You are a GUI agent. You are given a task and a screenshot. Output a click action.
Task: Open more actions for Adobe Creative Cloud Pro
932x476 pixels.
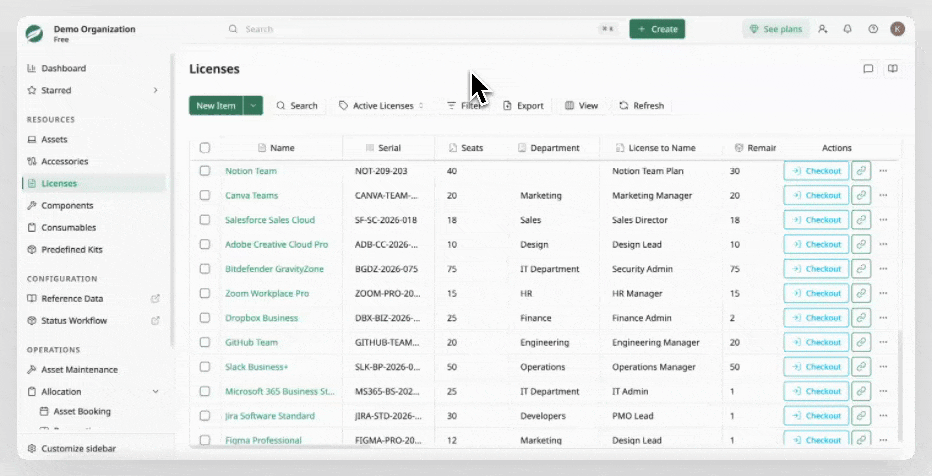coord(883,244)
